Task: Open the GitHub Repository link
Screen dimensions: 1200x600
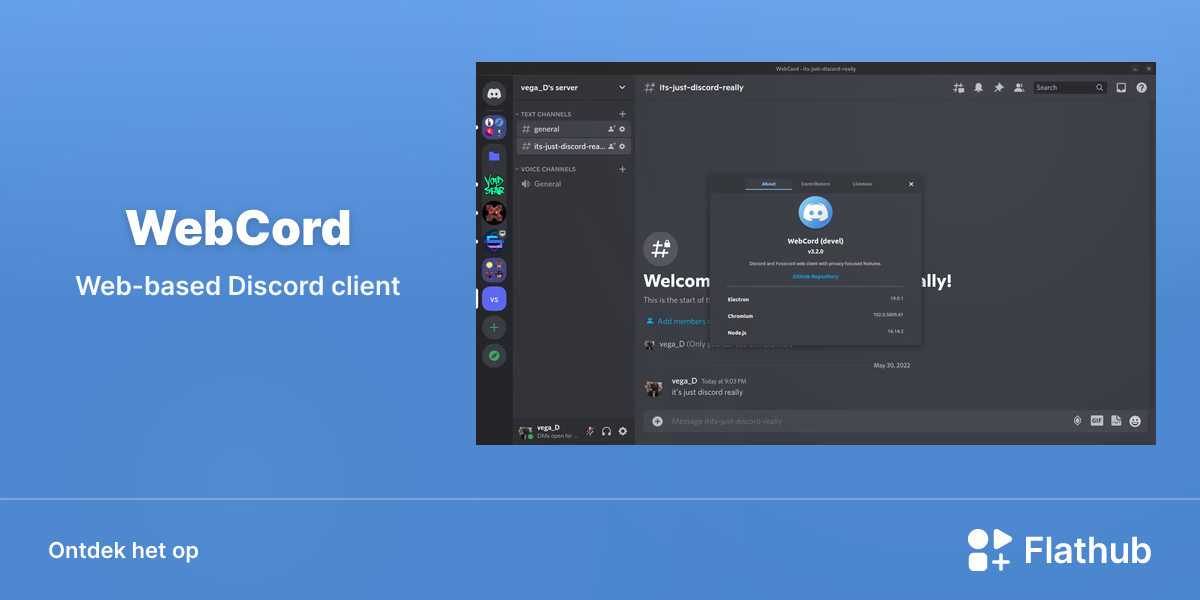Action: 816,276
